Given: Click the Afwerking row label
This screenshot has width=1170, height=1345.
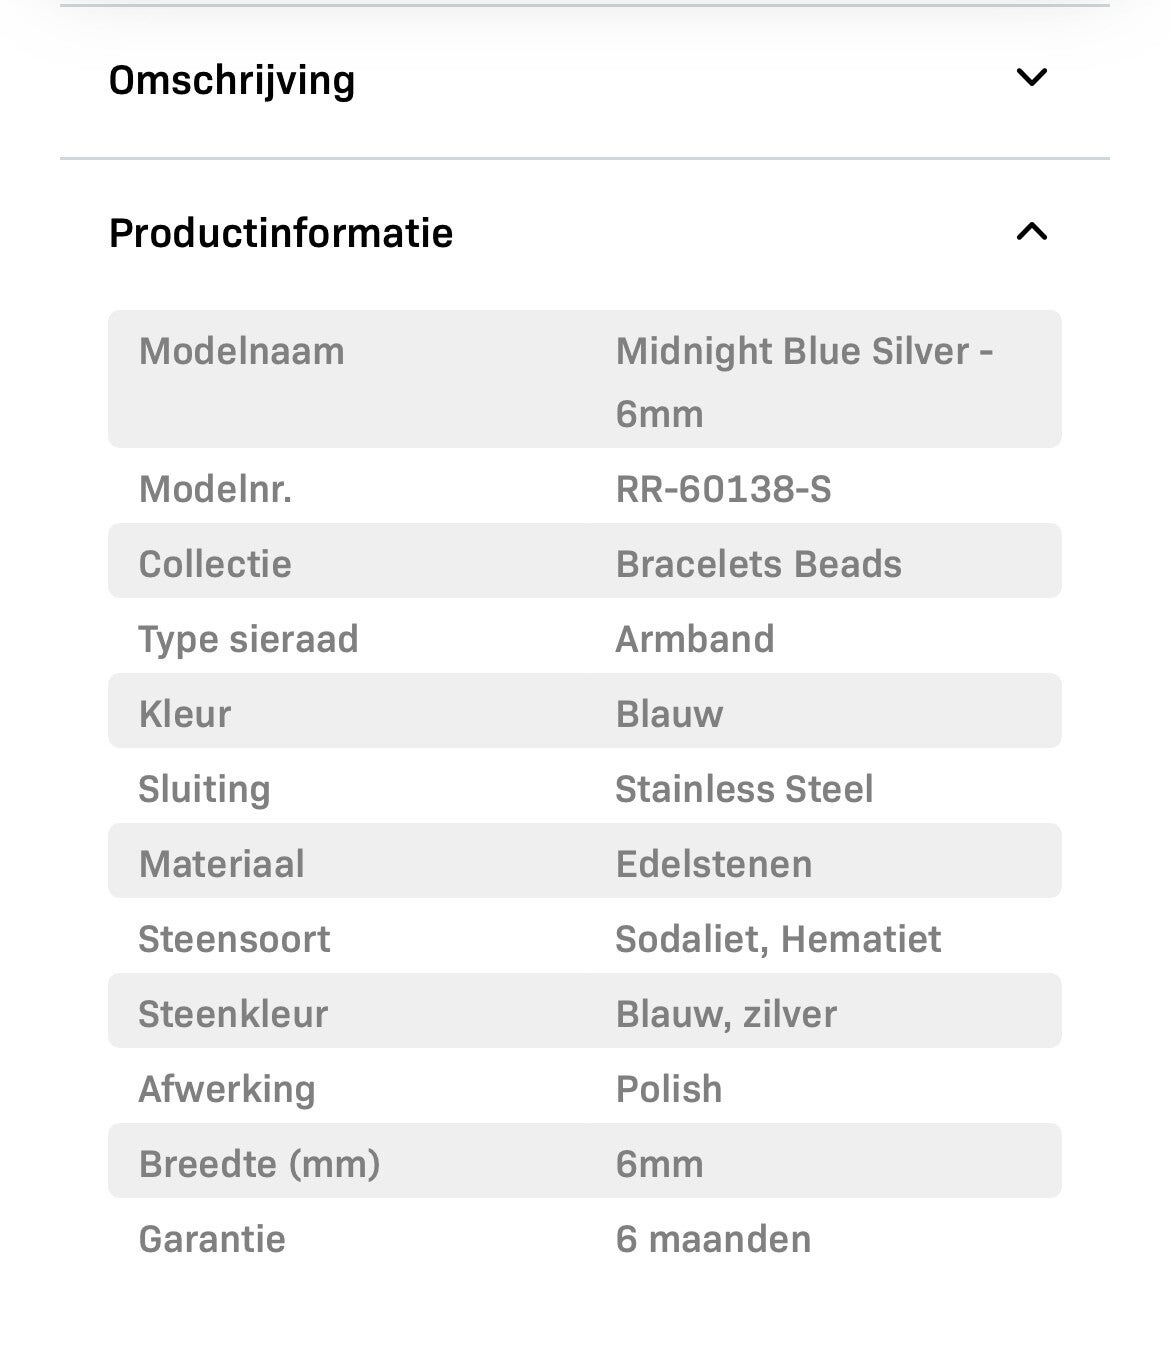Looking at the screenshot, I should pos(227,1089).
